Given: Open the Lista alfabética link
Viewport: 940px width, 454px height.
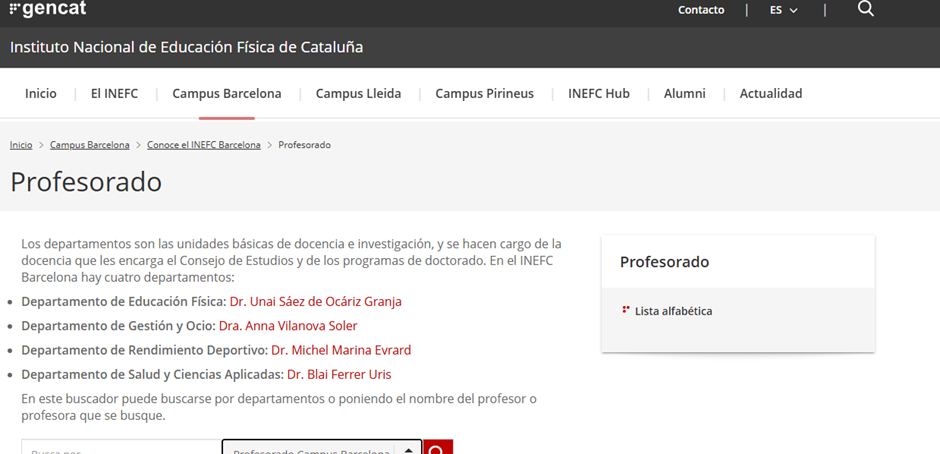Looking at the screenshot, I should 673,311.
